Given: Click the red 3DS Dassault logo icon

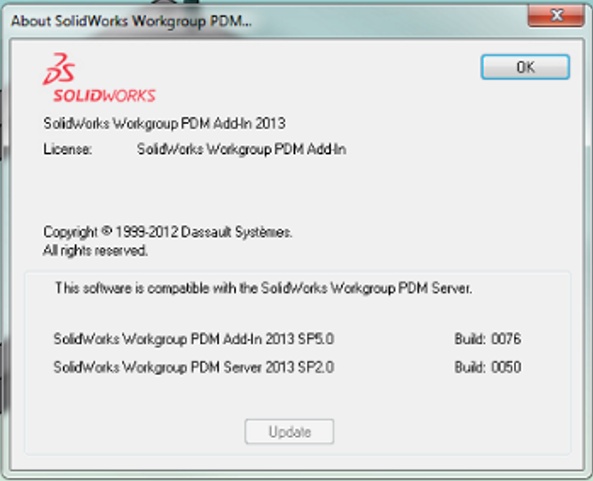Looking at the screenshot, I should pos(59,69).
